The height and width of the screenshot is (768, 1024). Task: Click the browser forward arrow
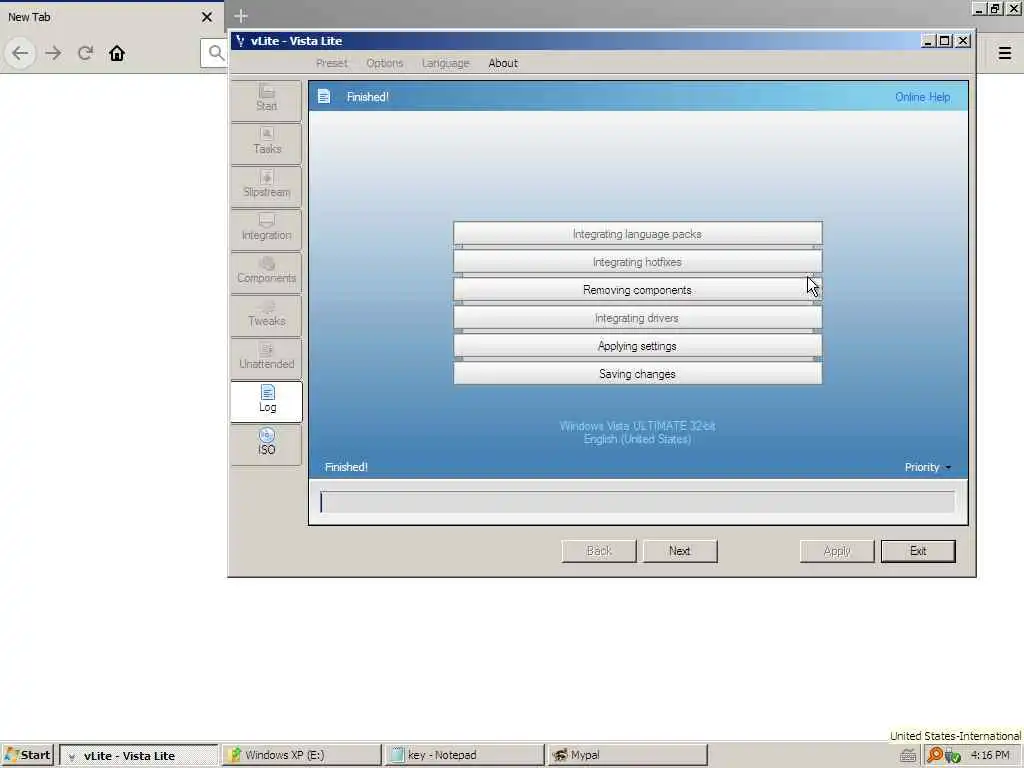[x=54, y=53]
